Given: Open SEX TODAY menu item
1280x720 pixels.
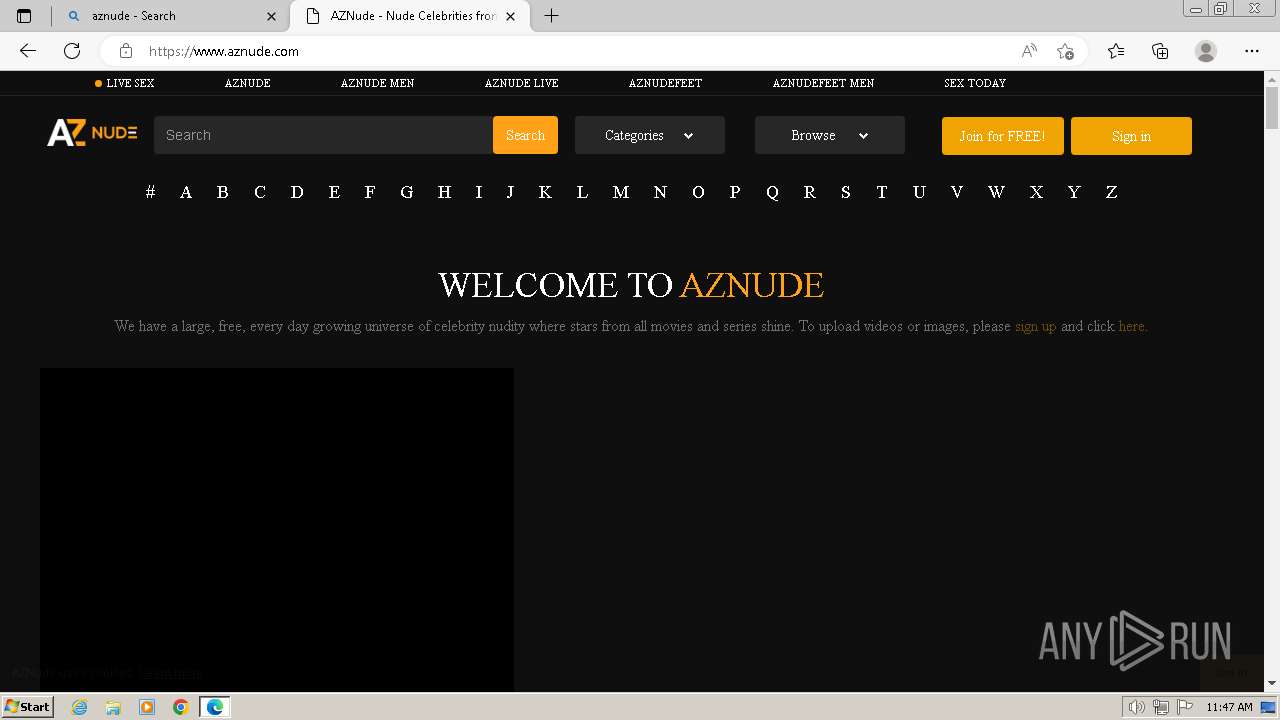Looking at the screenshot, I should tap(975, 83).
